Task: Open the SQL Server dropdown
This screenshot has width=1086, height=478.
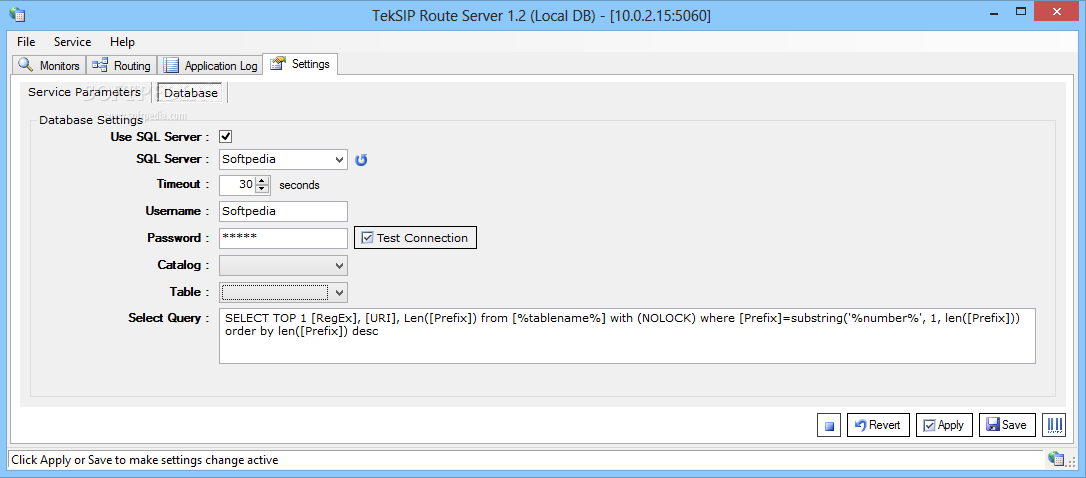Action: click(339, 159)
